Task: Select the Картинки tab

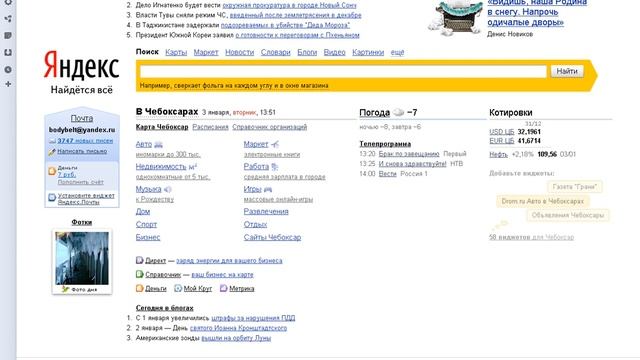Action: coord(368,52)
